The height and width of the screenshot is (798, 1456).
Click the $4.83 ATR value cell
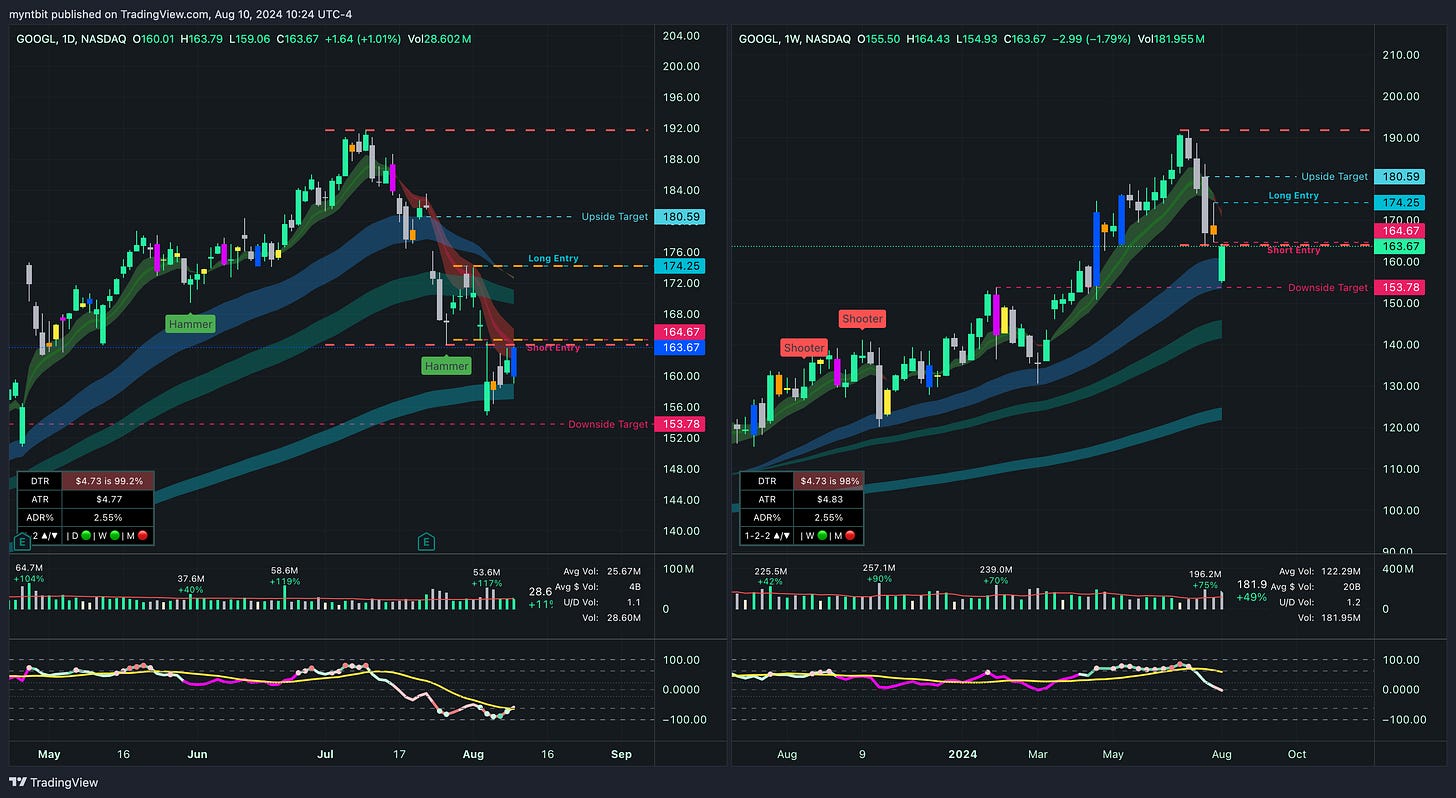(x=829, y=499)
